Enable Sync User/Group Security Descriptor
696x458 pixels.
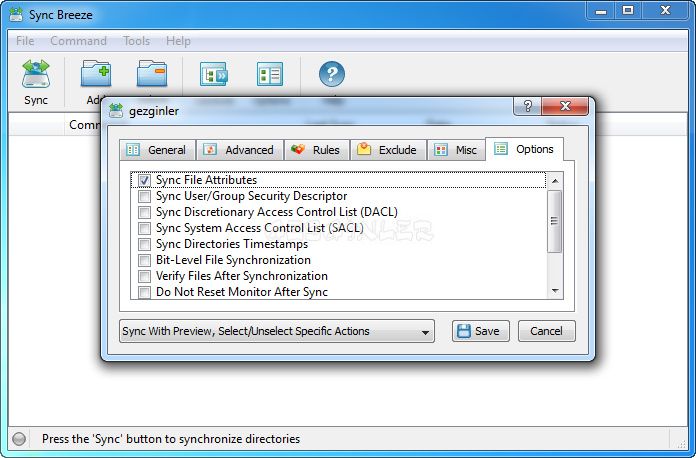pyautogui.click(x=144, y=196)
